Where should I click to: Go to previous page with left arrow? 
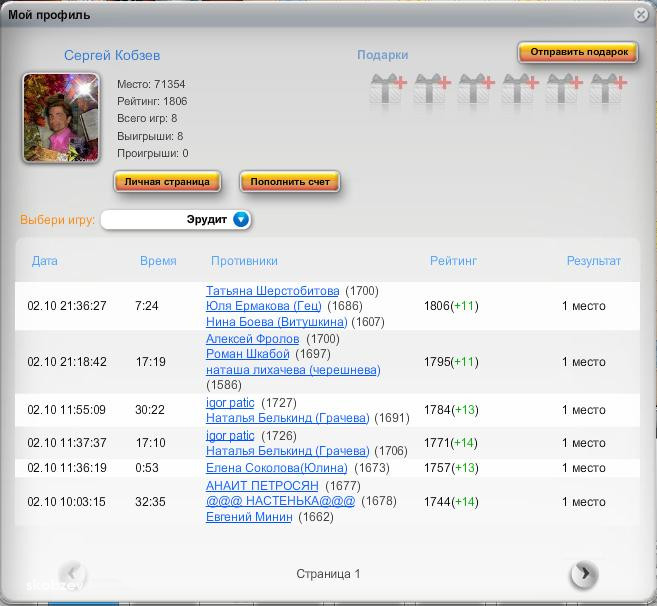click(x=73, y=574)
